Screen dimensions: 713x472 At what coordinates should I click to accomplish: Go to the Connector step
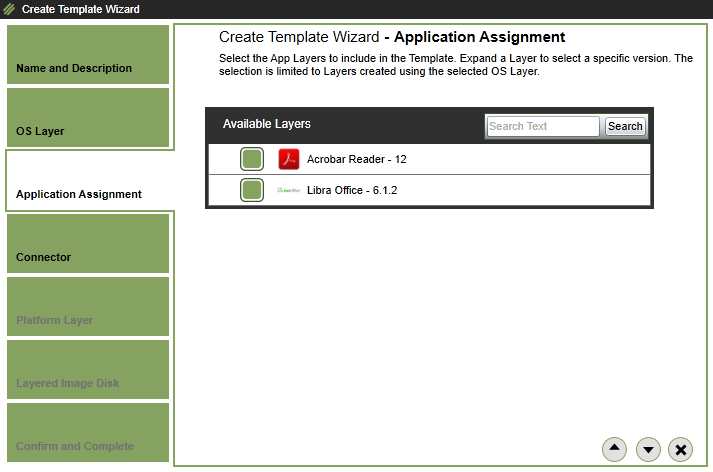click(x=88, y=244)
